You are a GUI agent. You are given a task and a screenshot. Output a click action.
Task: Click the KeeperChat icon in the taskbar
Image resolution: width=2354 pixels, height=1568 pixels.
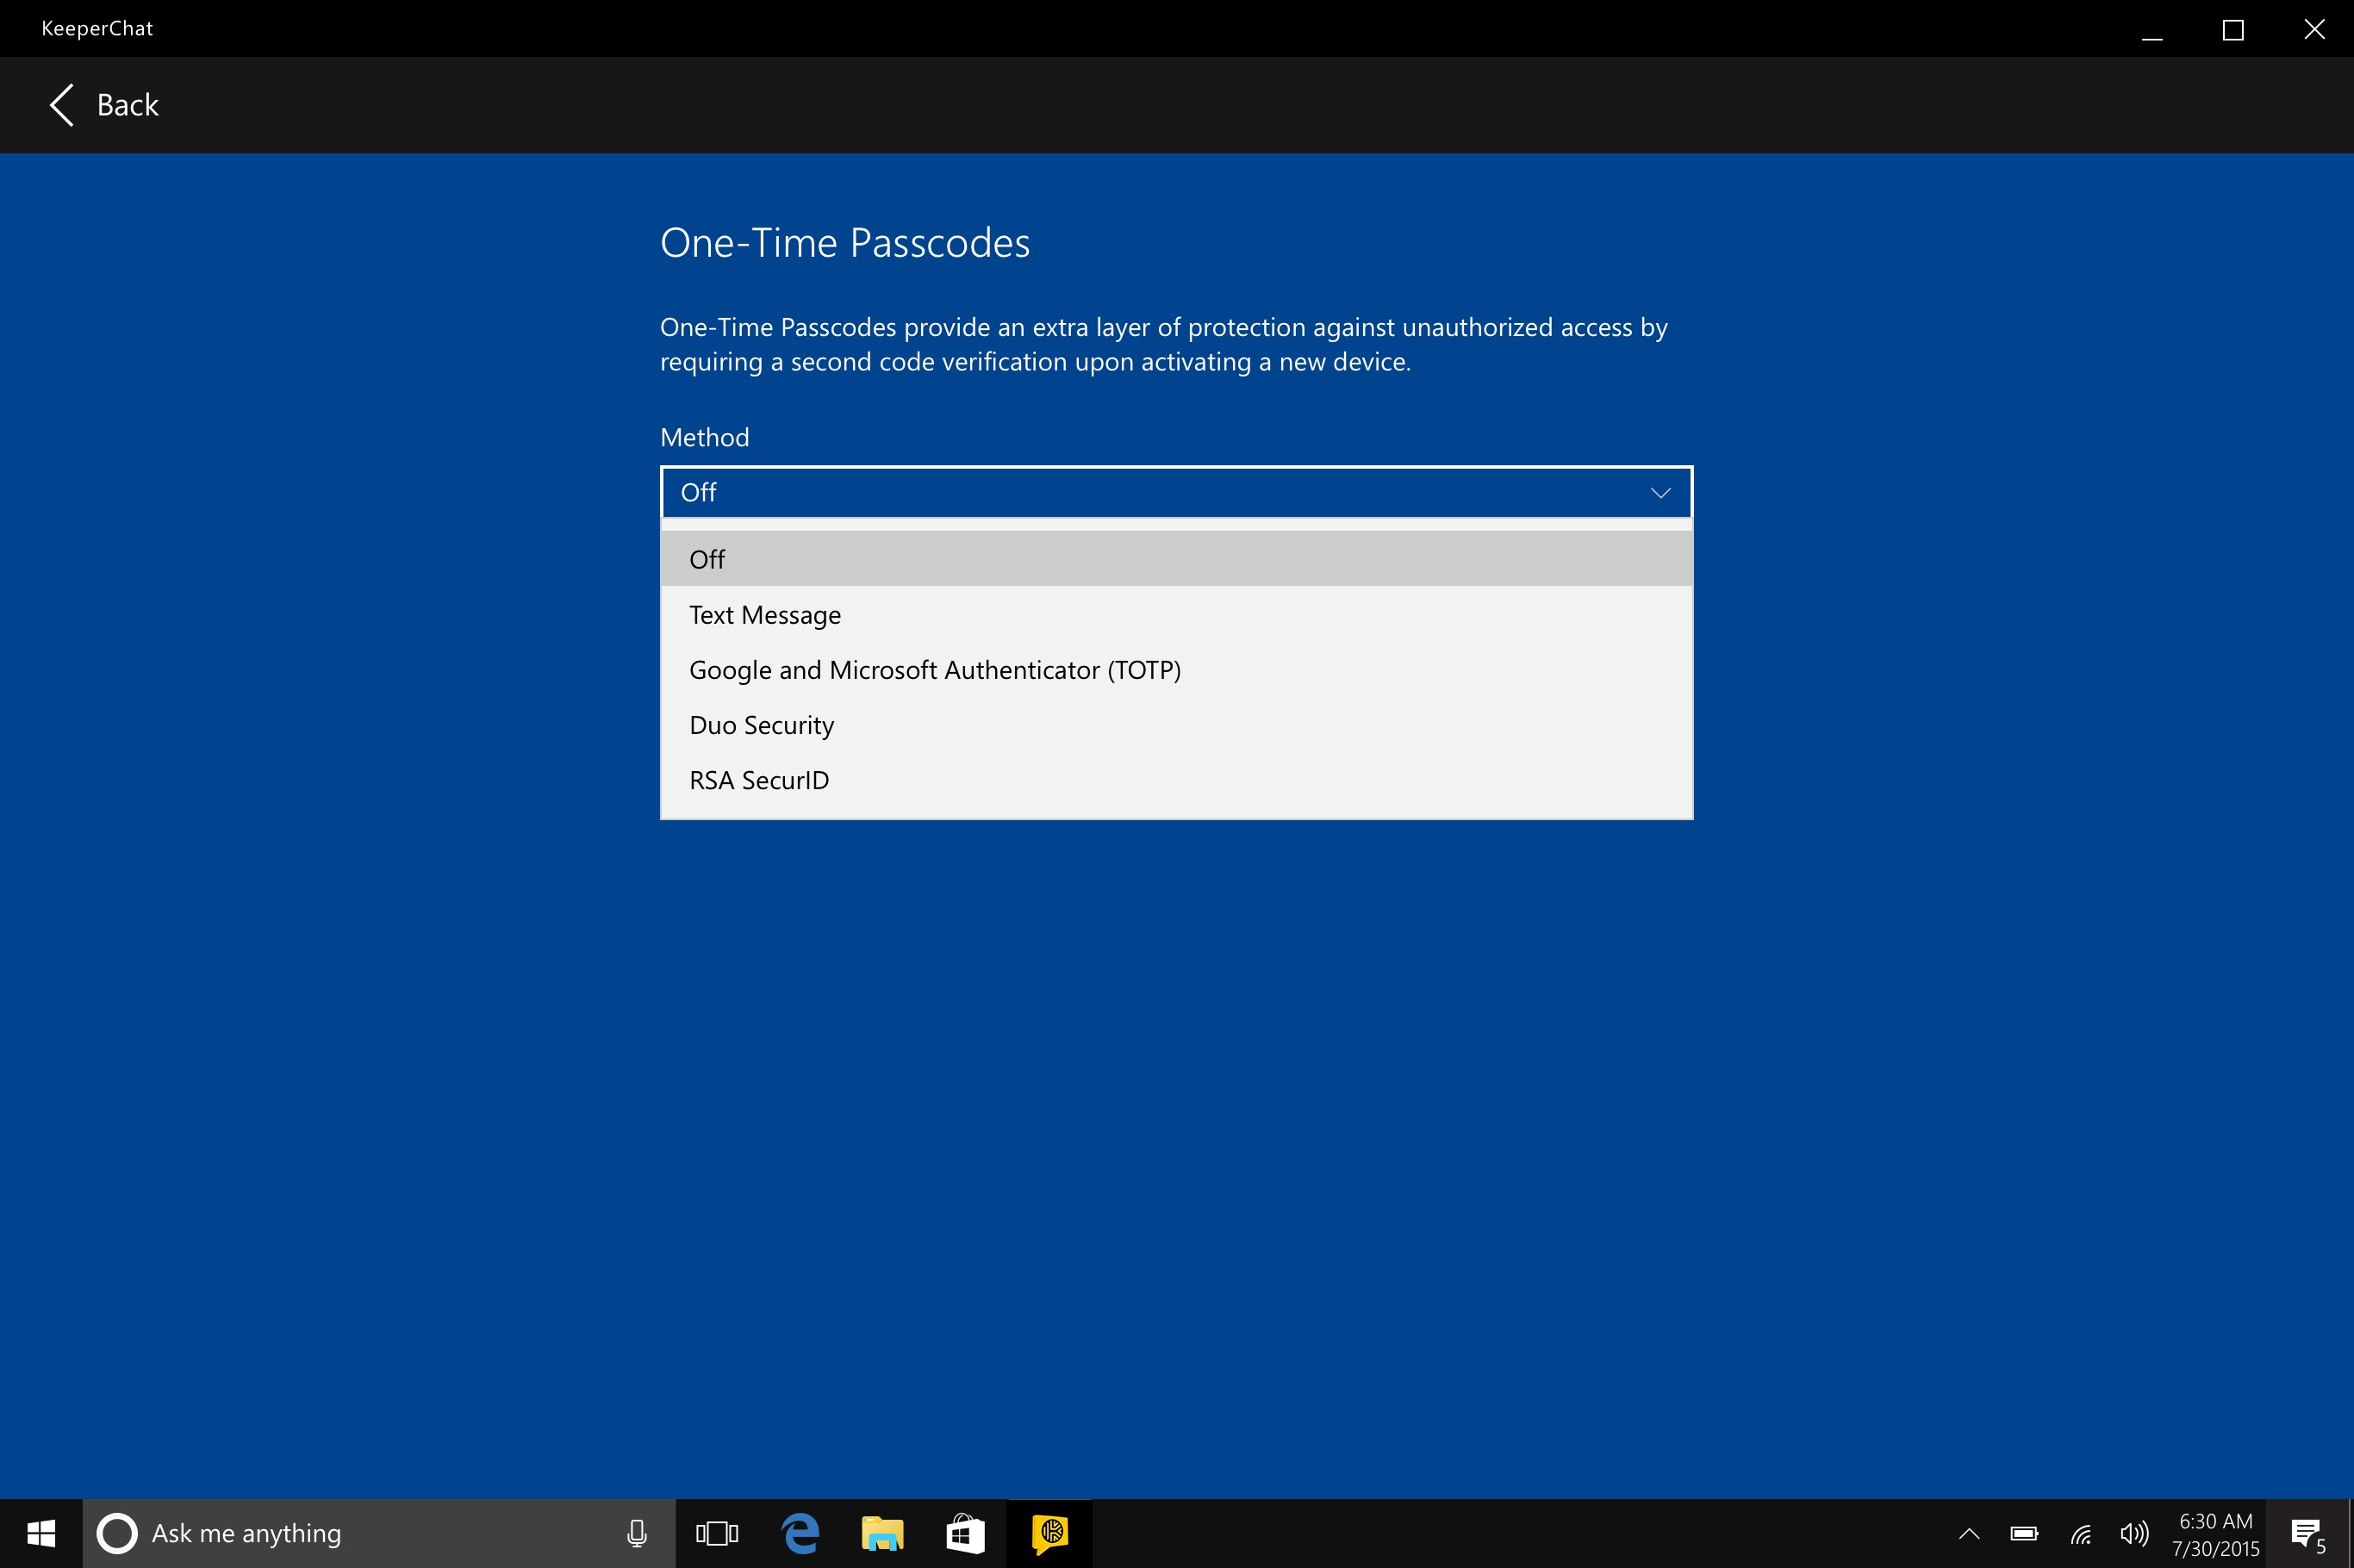tap(1048, 1532)
